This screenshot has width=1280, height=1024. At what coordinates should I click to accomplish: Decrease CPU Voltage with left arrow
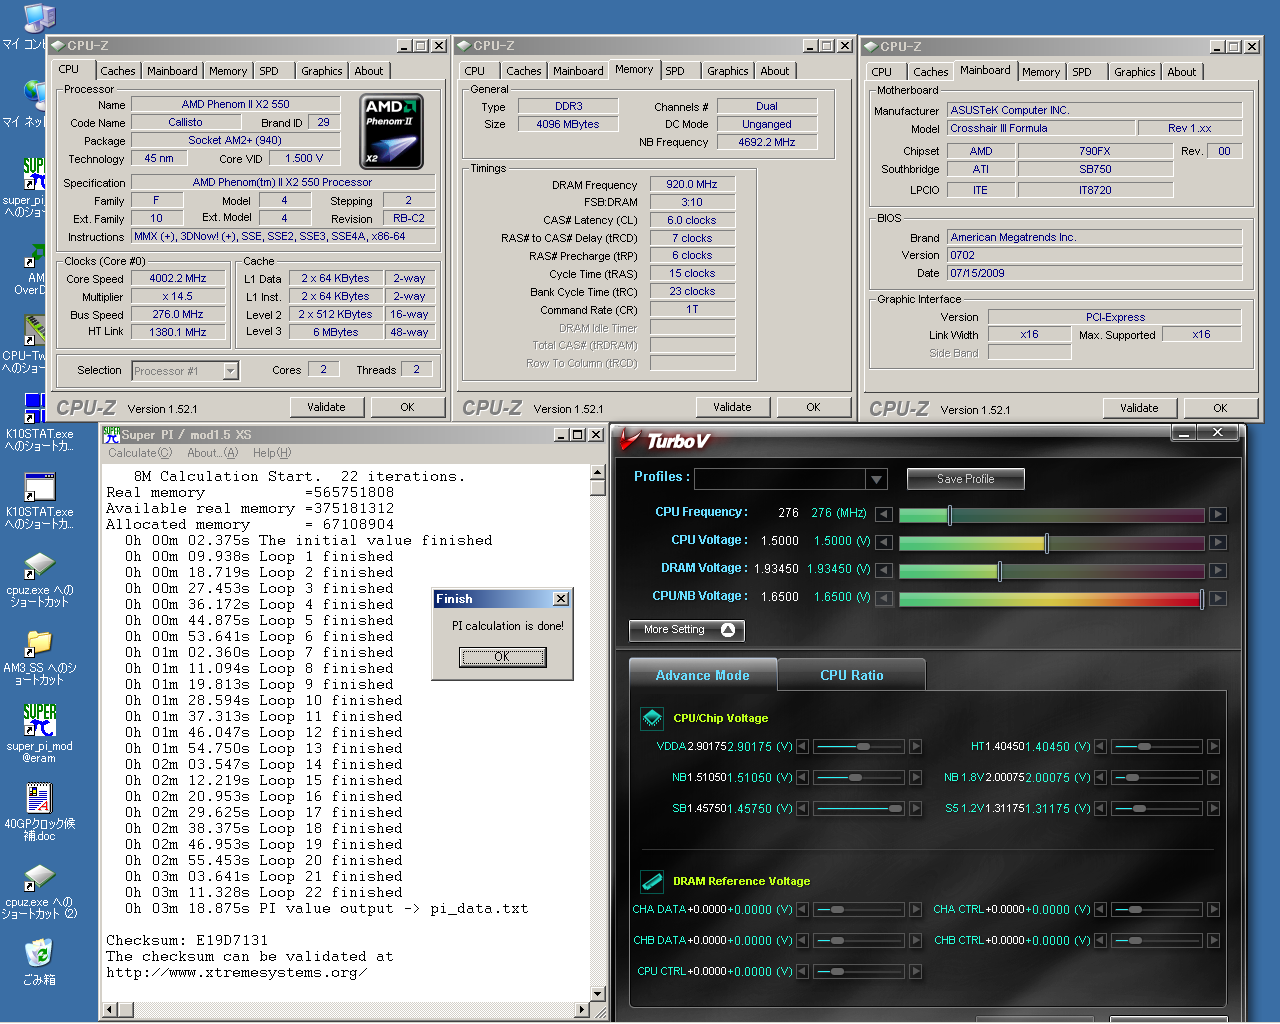tap(883, 542)
